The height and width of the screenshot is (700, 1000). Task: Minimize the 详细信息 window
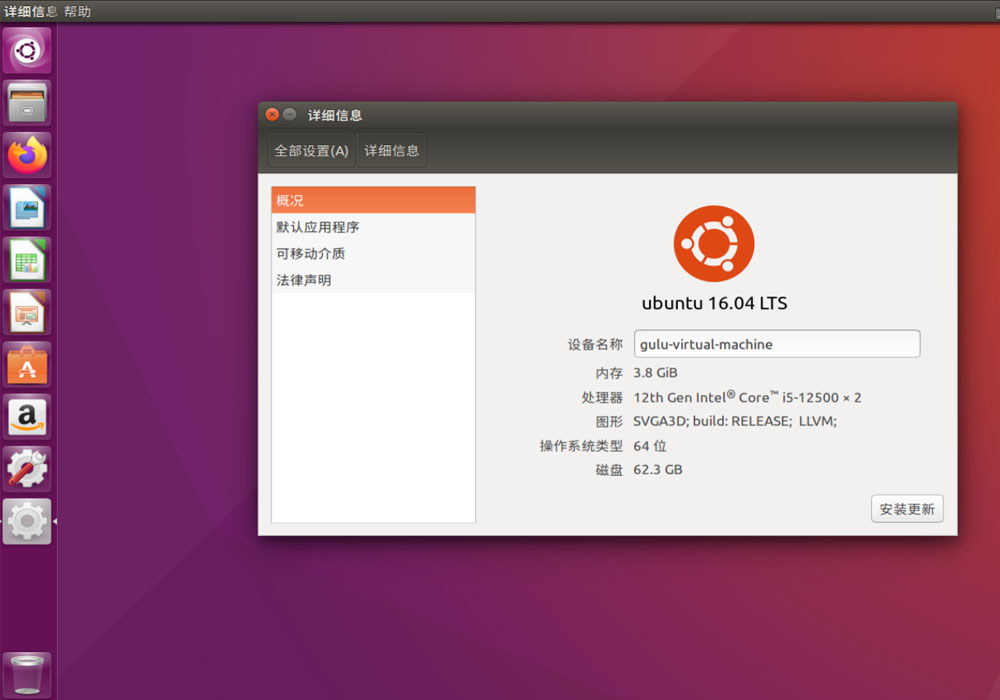290,115
